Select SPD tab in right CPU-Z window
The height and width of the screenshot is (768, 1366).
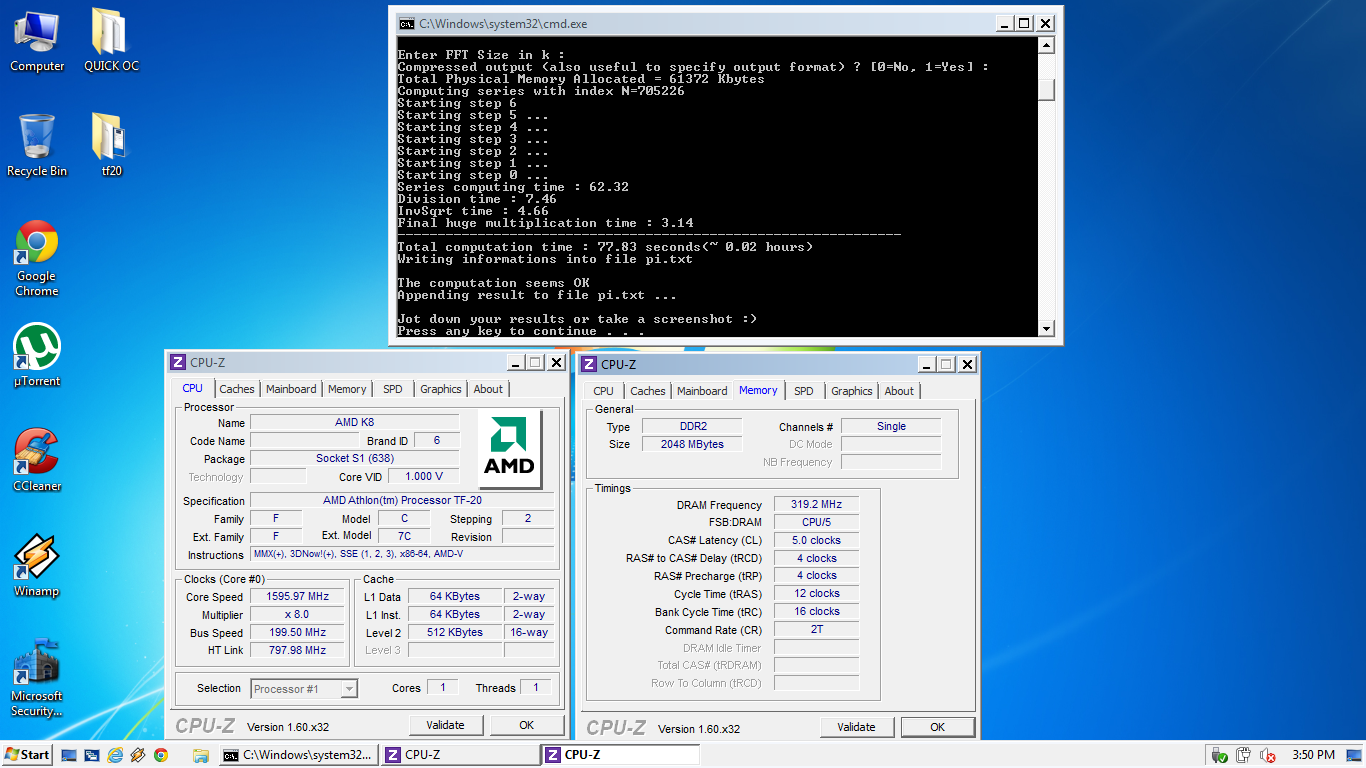click(804, 391)
